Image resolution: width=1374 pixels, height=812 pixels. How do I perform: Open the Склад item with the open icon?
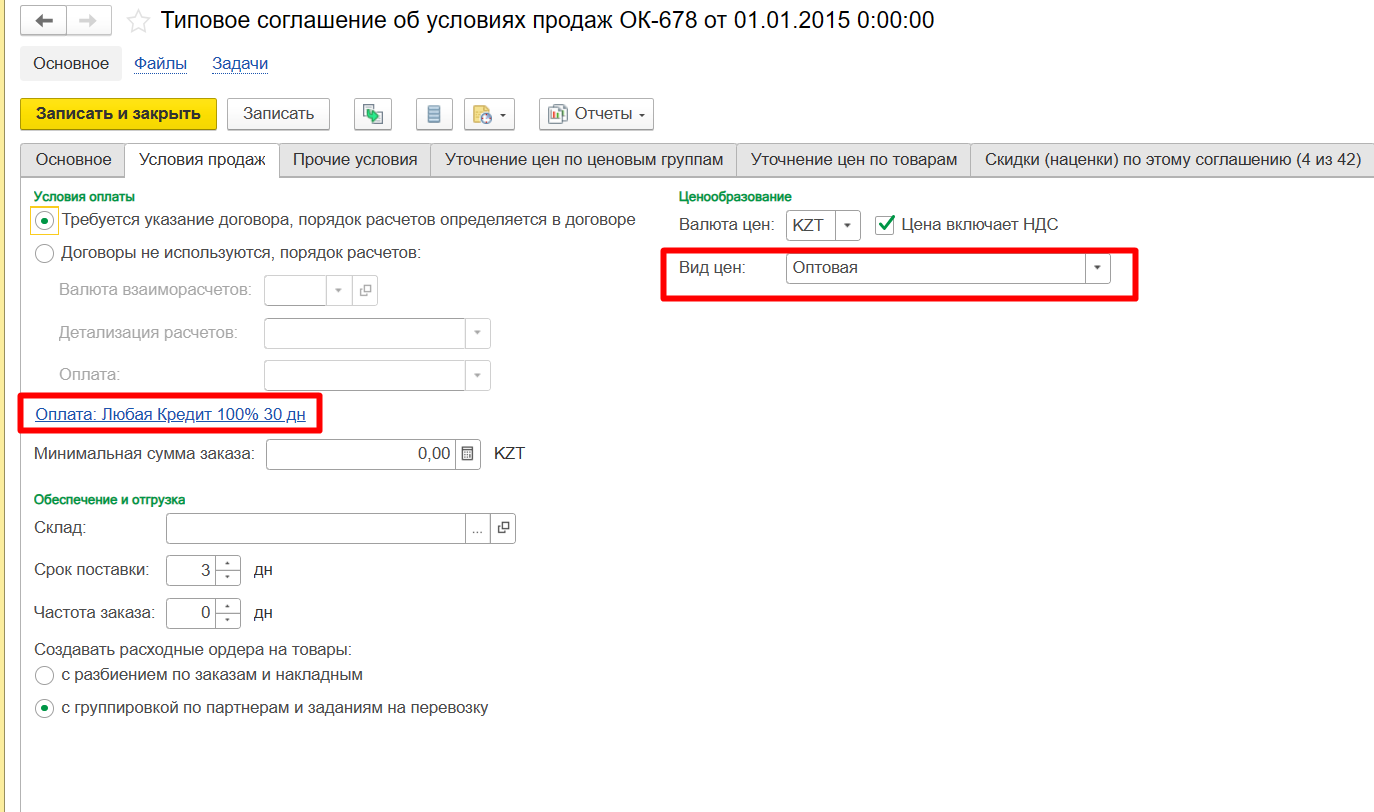click(x=504, y=528)
